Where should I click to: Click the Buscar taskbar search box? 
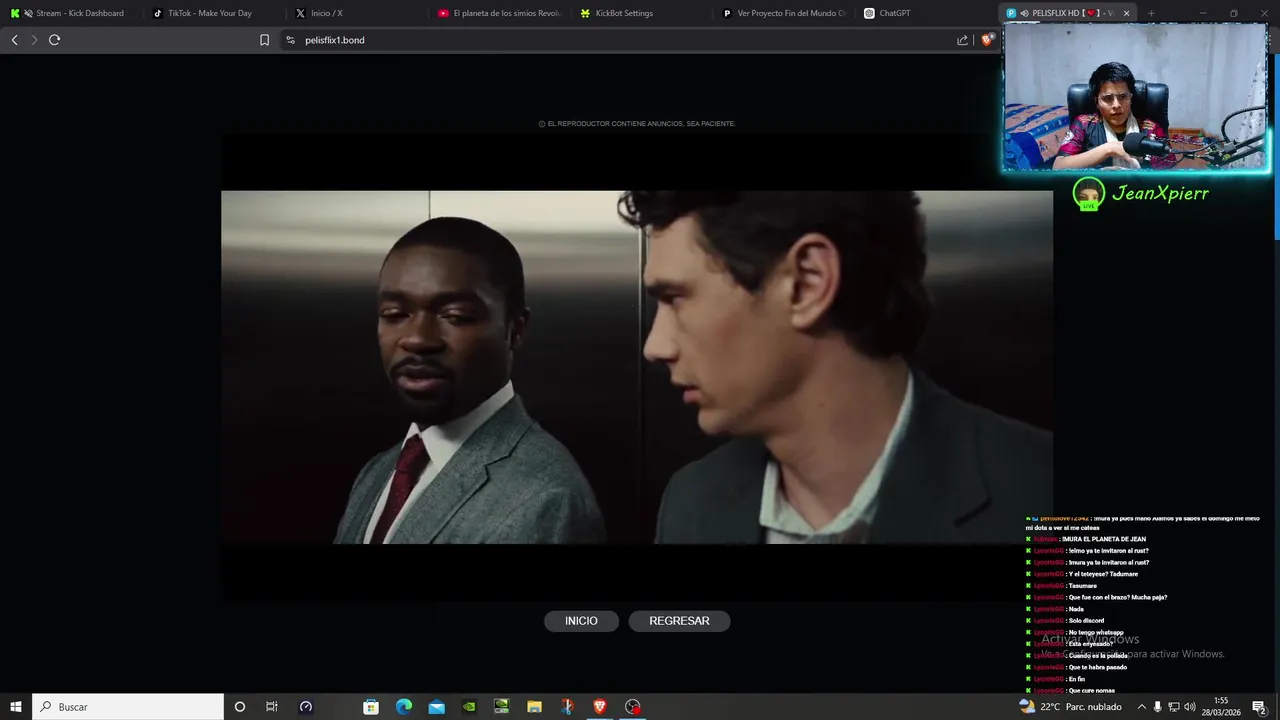128,707
